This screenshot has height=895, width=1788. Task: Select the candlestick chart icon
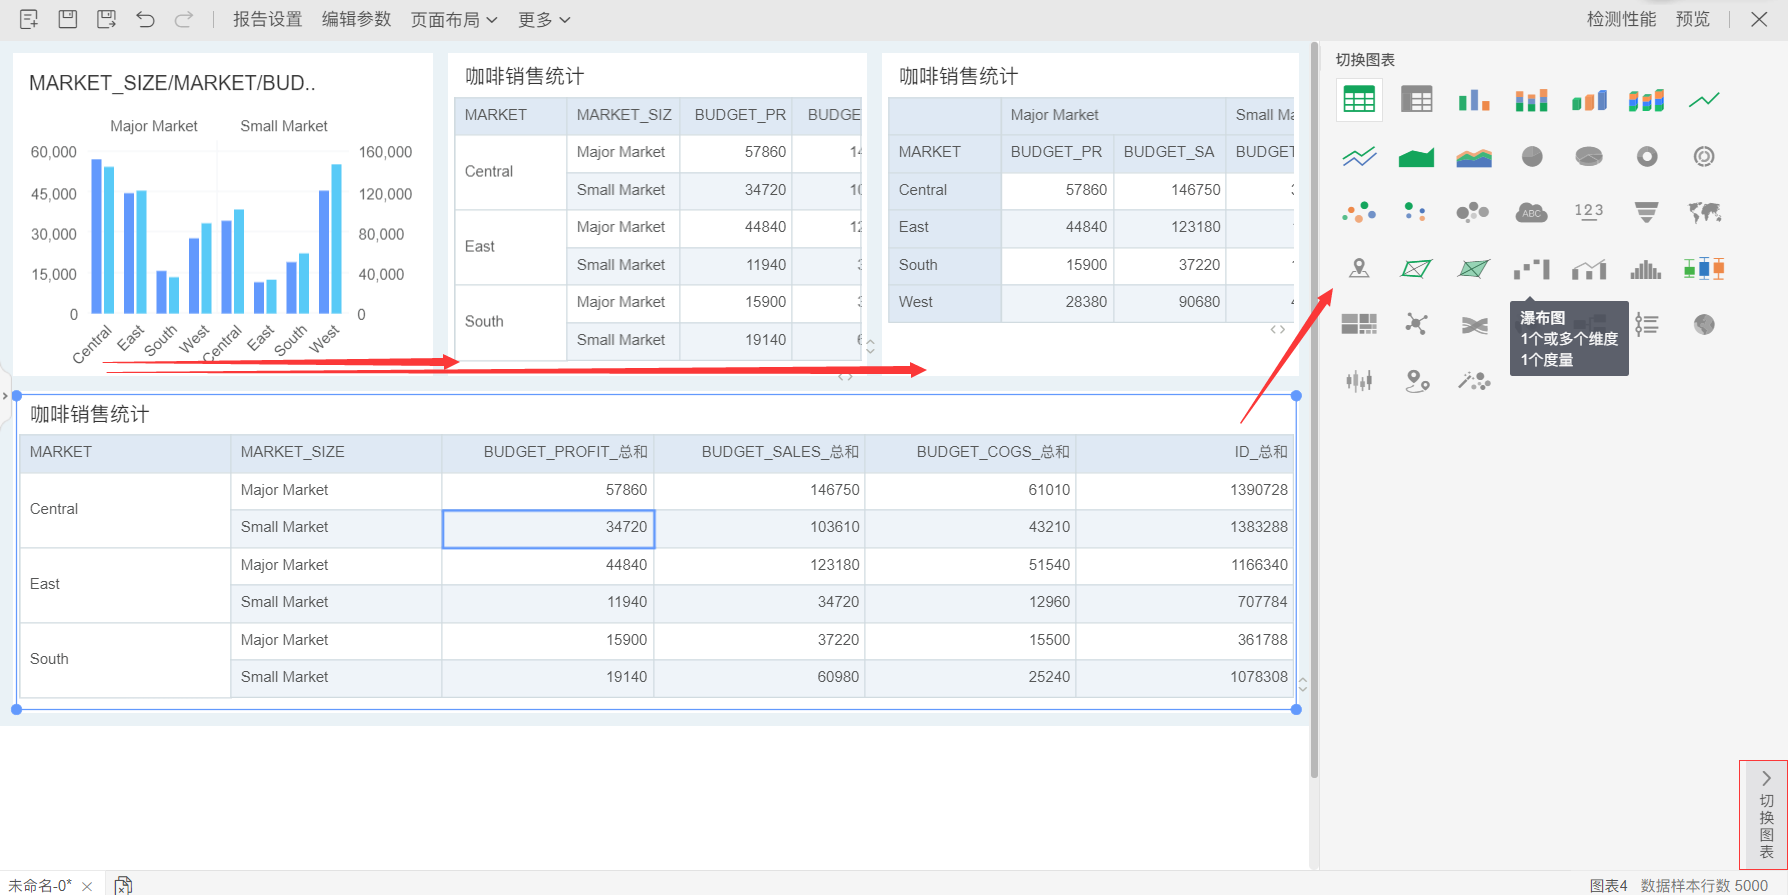pyautogui.click(x=1359, y=380)
